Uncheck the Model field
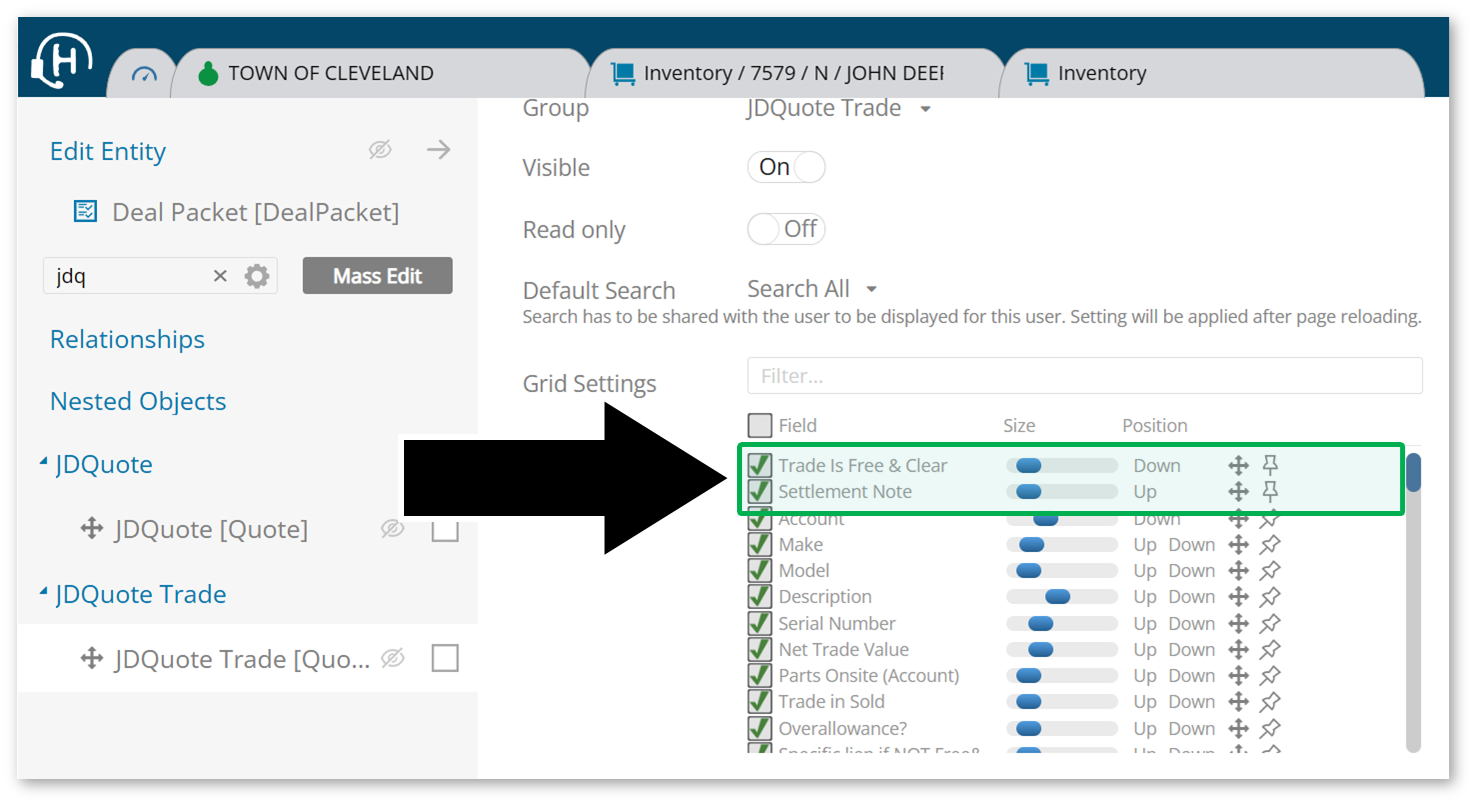Image resolution: width=1475 pixels, height=805 pixels. tap(760, 570)
